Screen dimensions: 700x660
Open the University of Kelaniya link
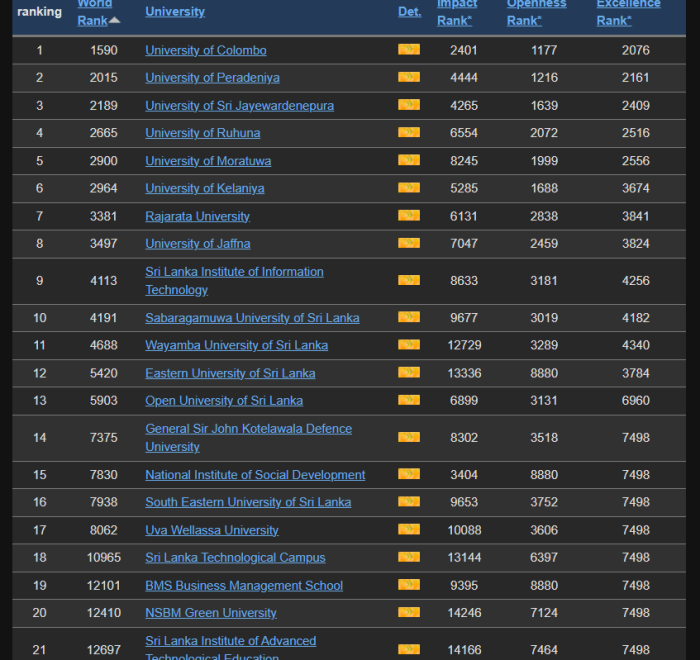204,188
